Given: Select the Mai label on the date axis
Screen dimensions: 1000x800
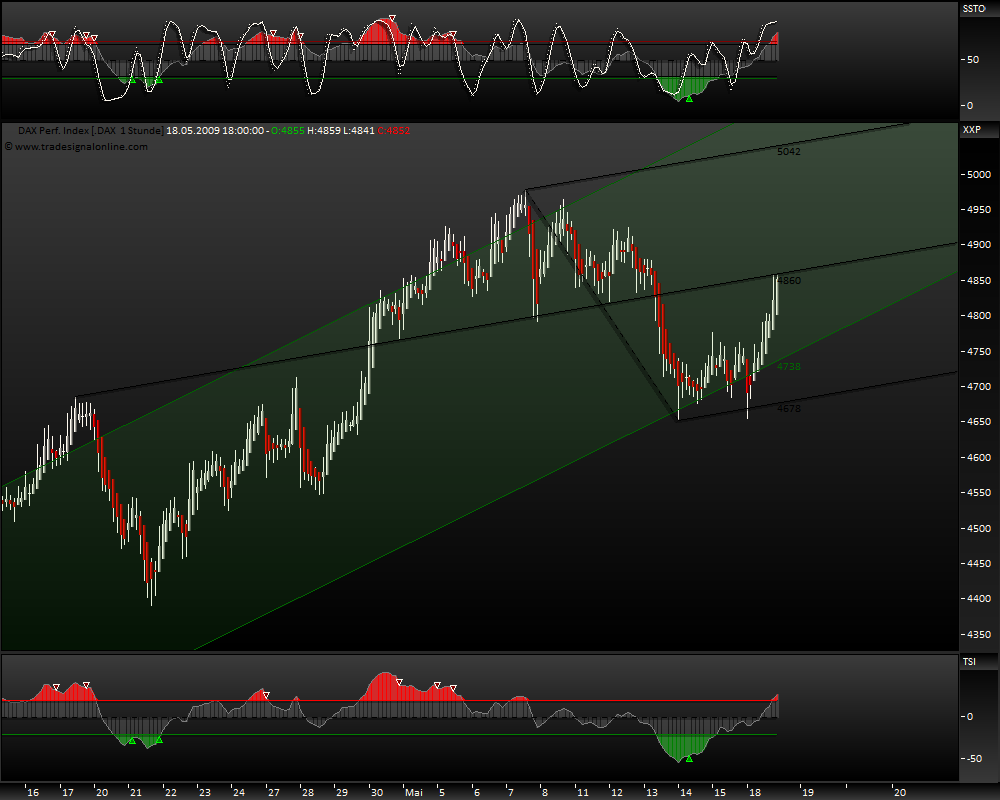Looking at the screenshot, I should point(414,791).
